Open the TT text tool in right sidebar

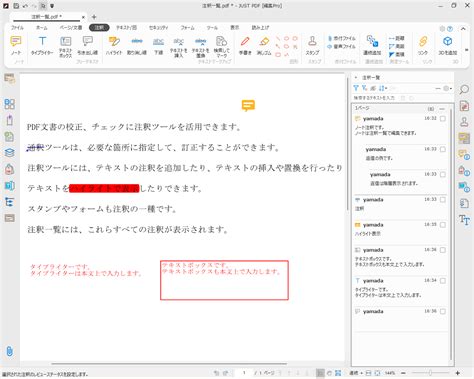click(x=464, y=220)
